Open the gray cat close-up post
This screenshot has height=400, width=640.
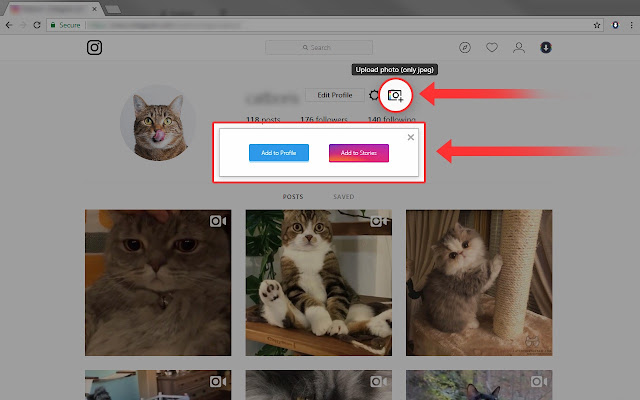coord(158,282)
